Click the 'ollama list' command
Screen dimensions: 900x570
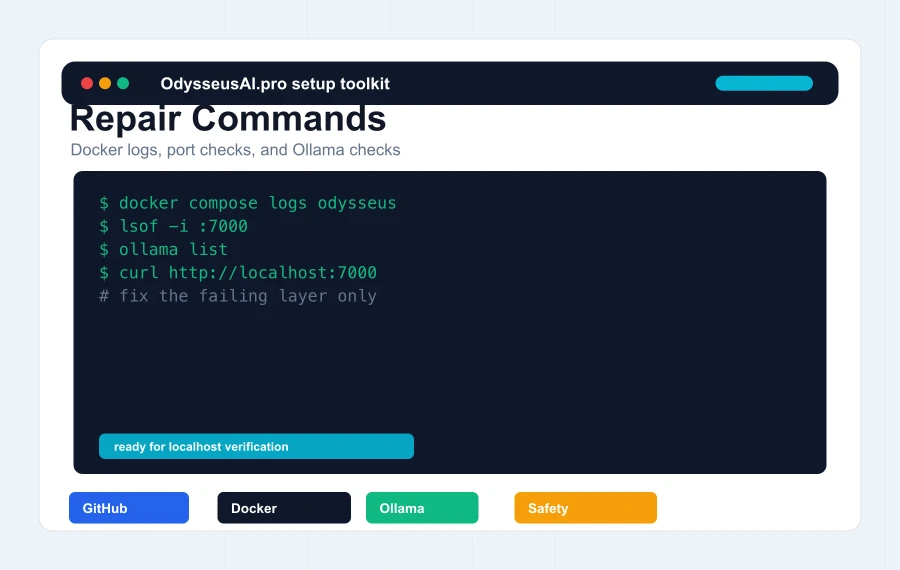coord(163,249)
